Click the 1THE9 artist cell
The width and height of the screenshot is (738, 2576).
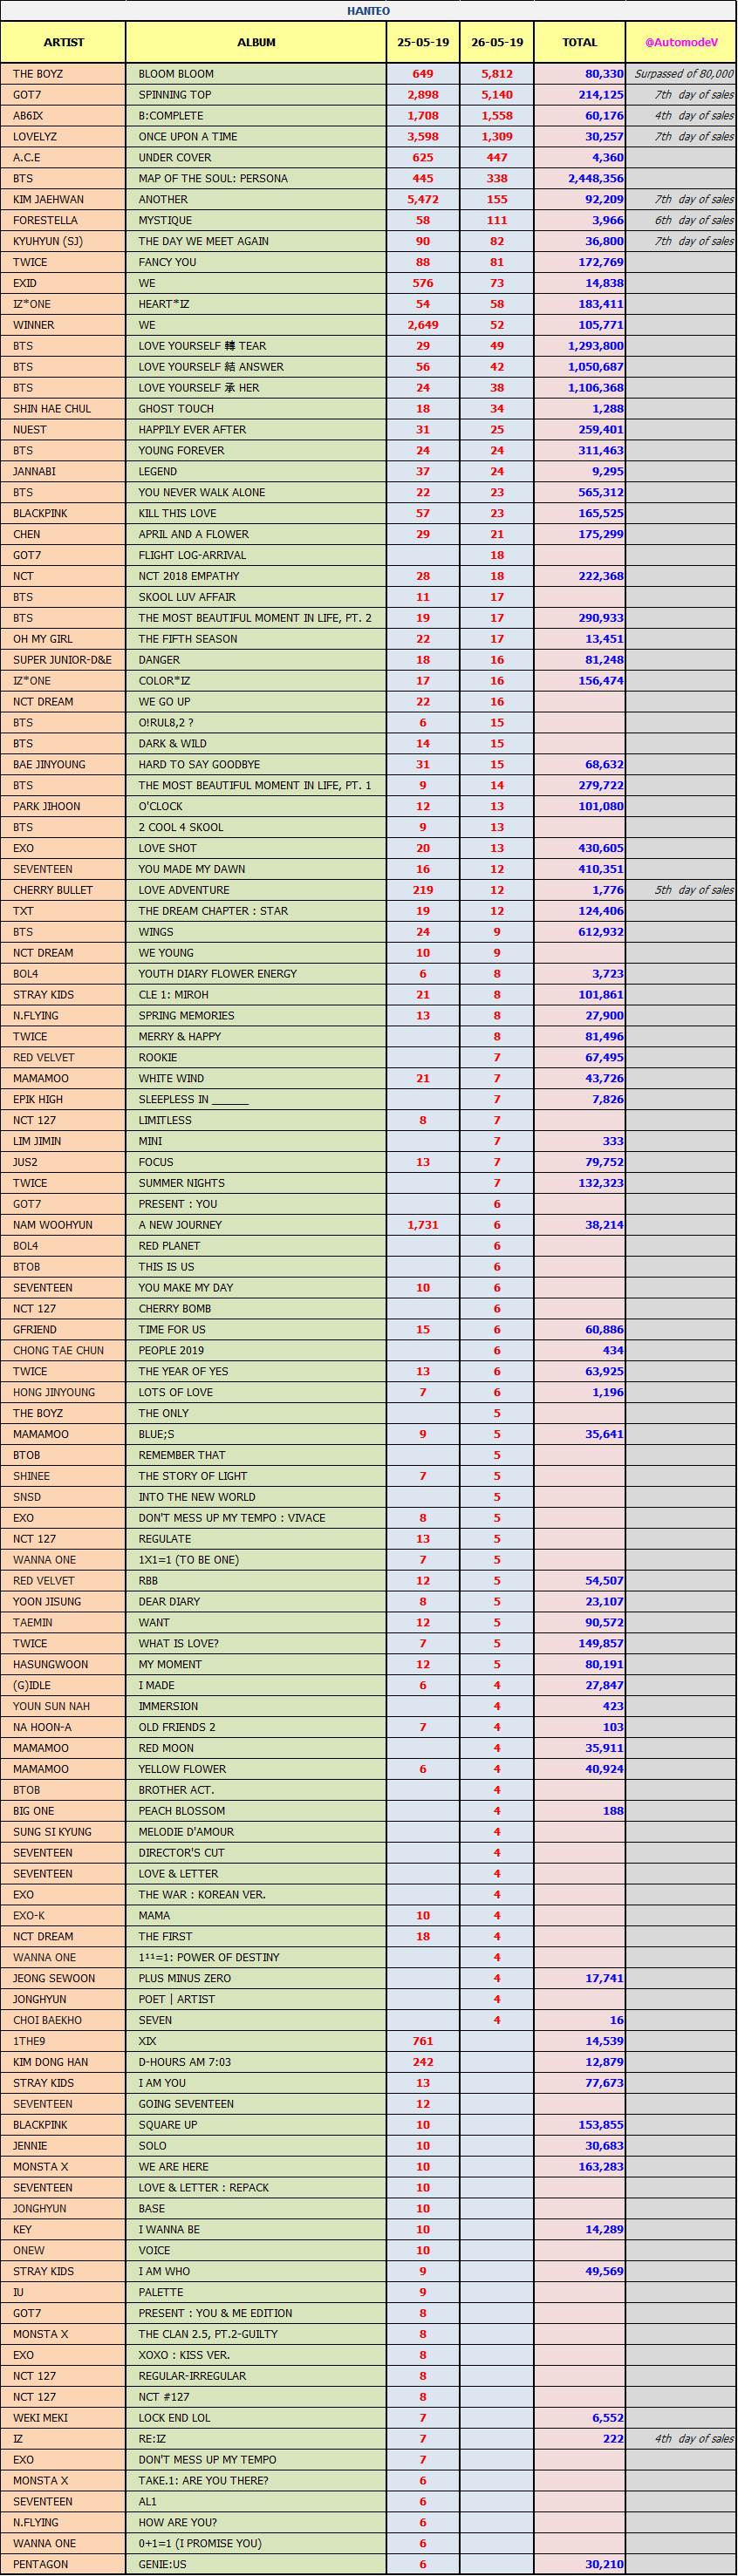29,2041
